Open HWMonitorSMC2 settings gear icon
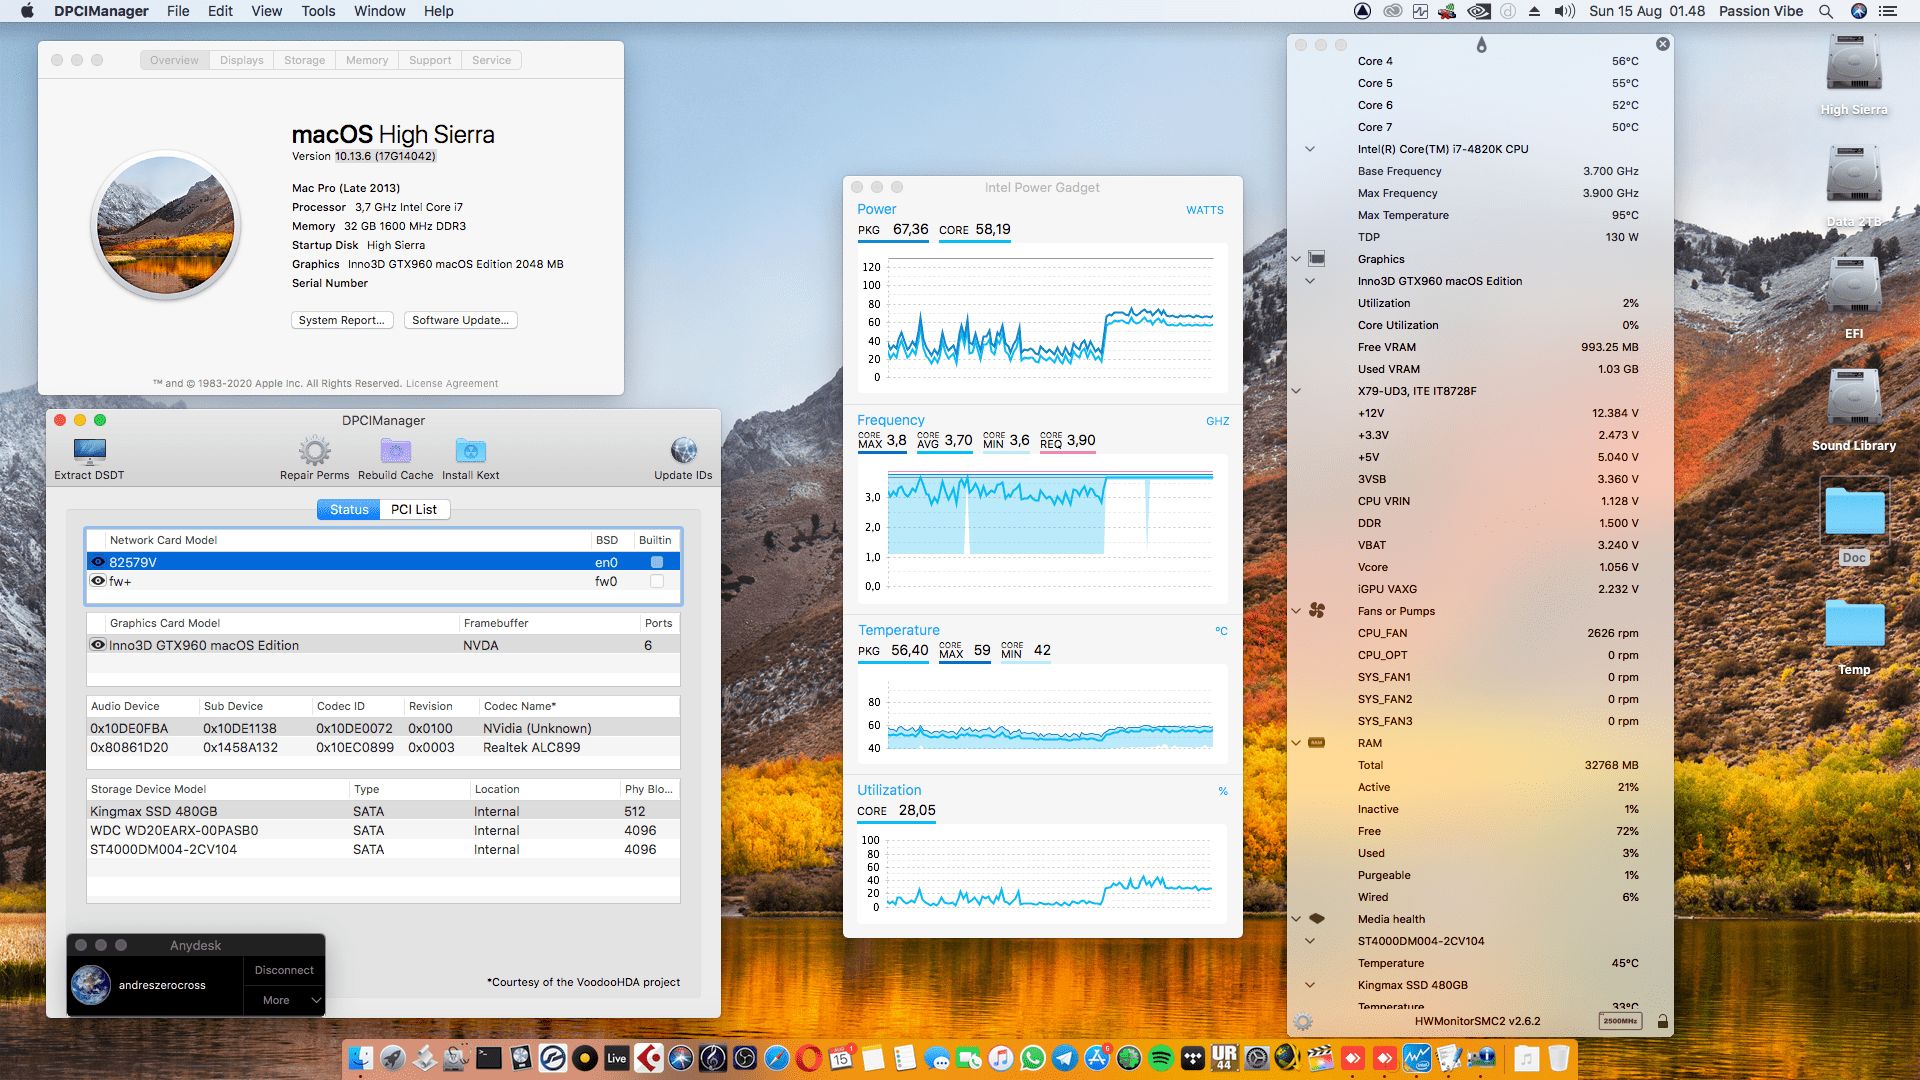This screenshot has width=1920, height=1080. [x=1303, y=1022]
